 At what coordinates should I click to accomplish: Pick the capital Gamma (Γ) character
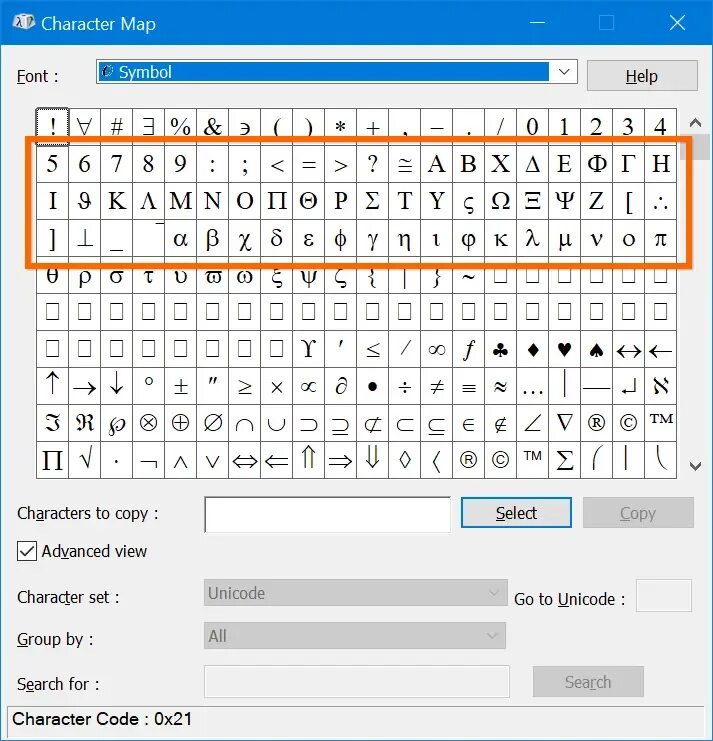(628, 164)
